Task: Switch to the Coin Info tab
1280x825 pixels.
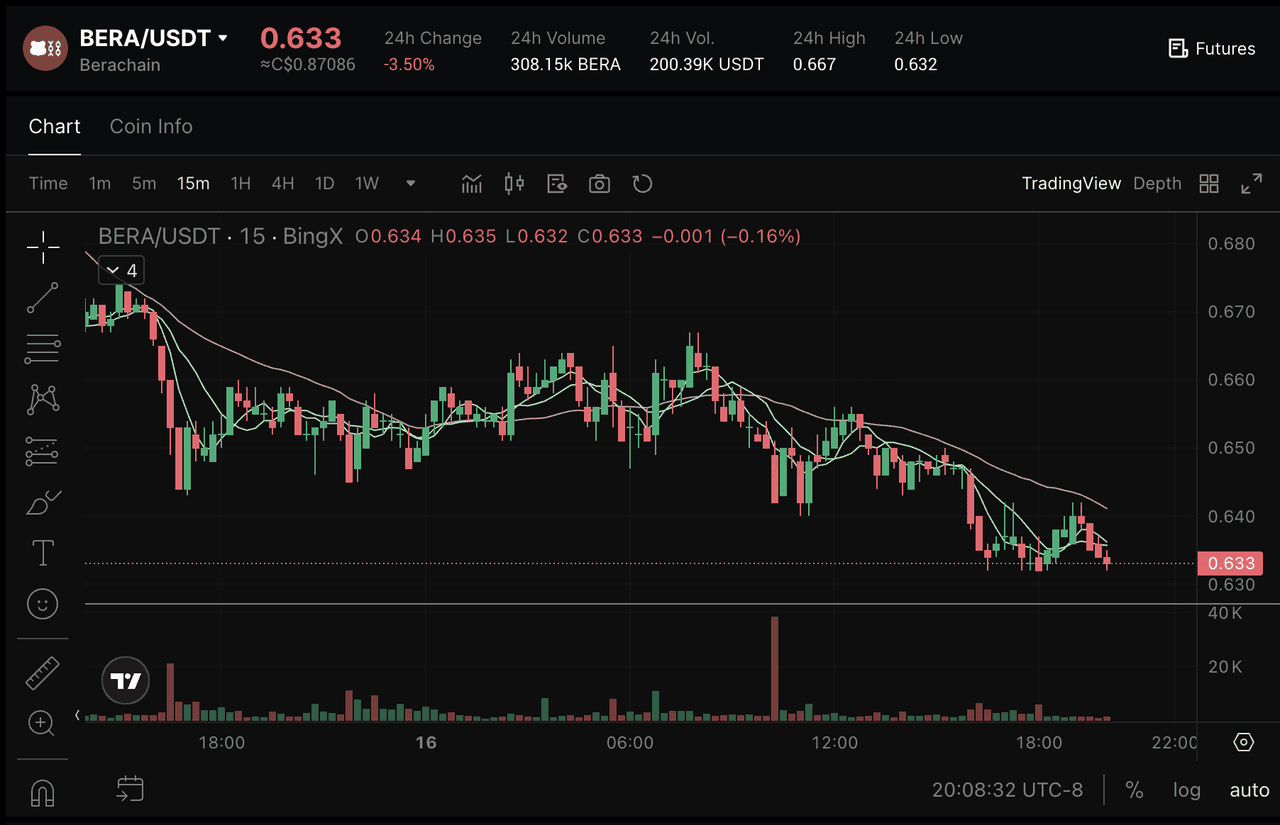Action: click(151, 127)
